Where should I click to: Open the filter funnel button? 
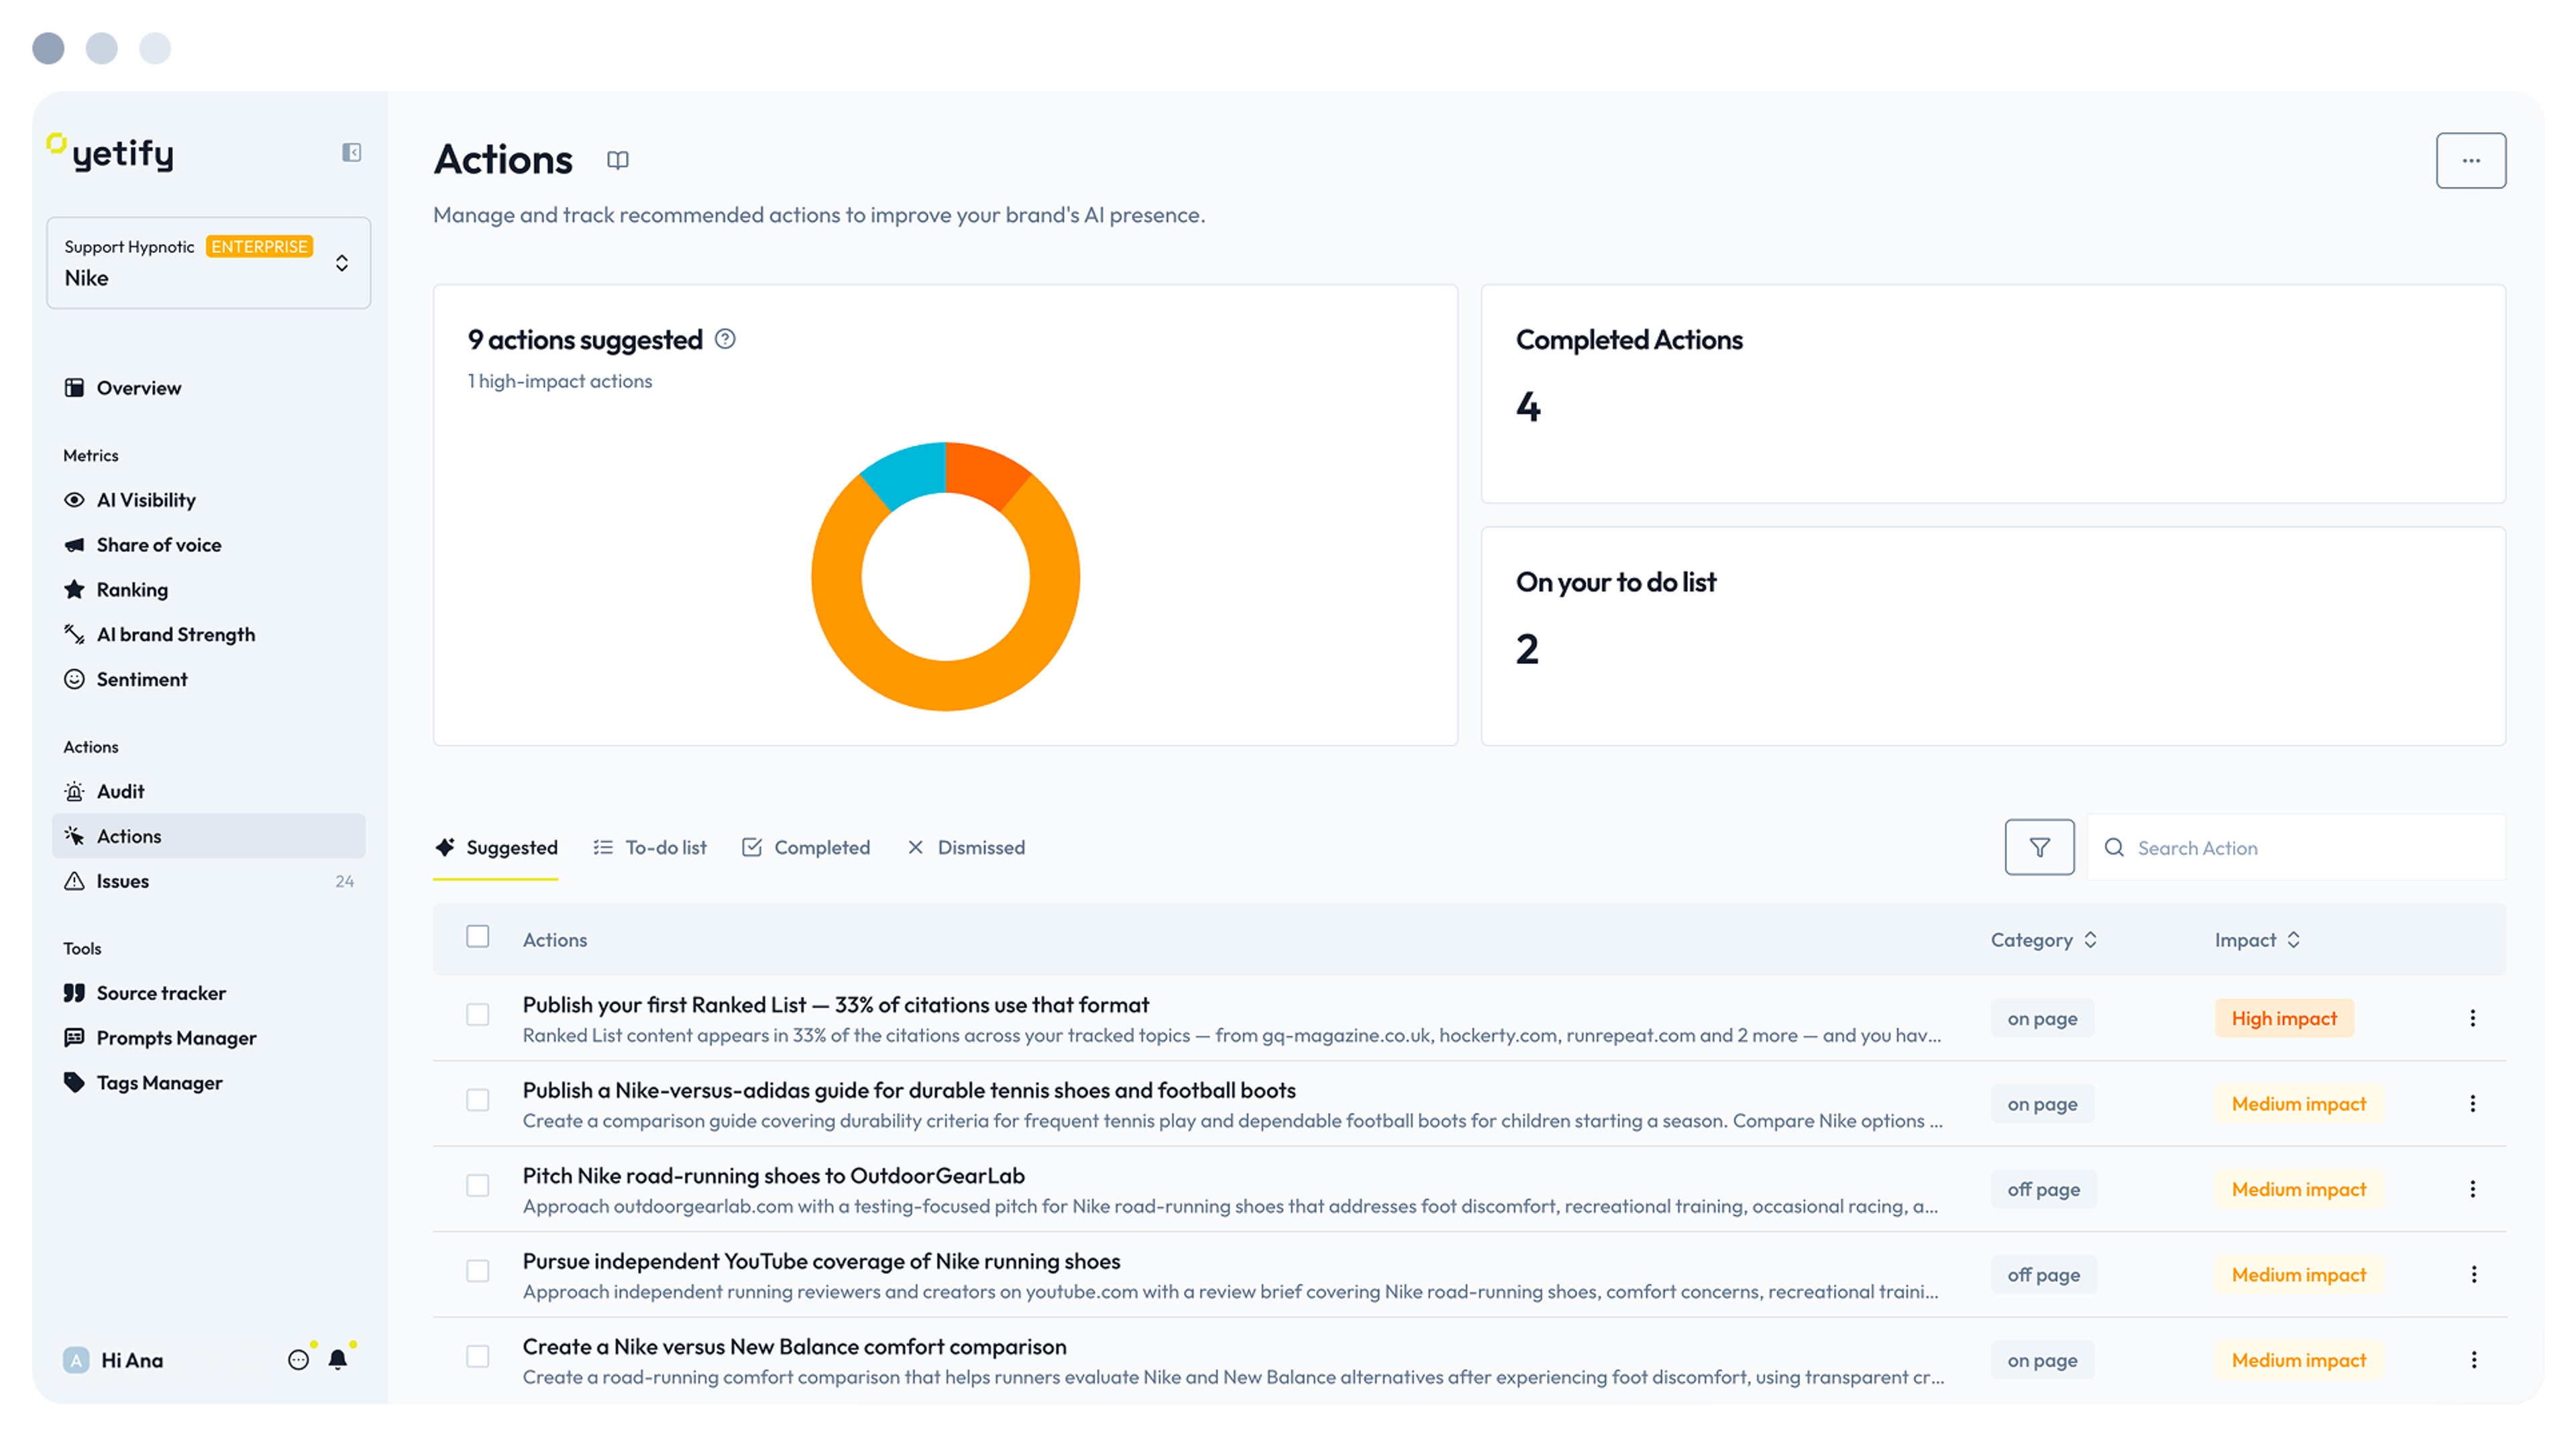pyautogui.click(x=2039, y=847)
